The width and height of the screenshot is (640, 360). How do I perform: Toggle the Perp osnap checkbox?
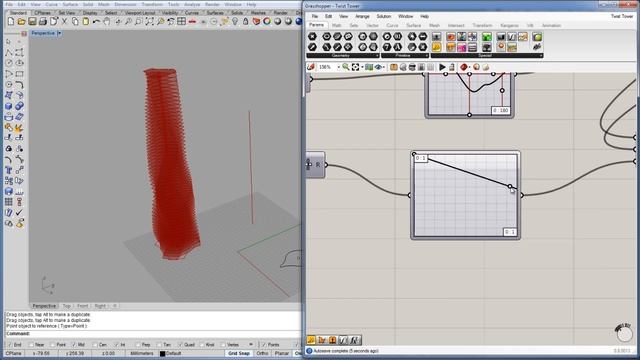(x=138, y=345)
